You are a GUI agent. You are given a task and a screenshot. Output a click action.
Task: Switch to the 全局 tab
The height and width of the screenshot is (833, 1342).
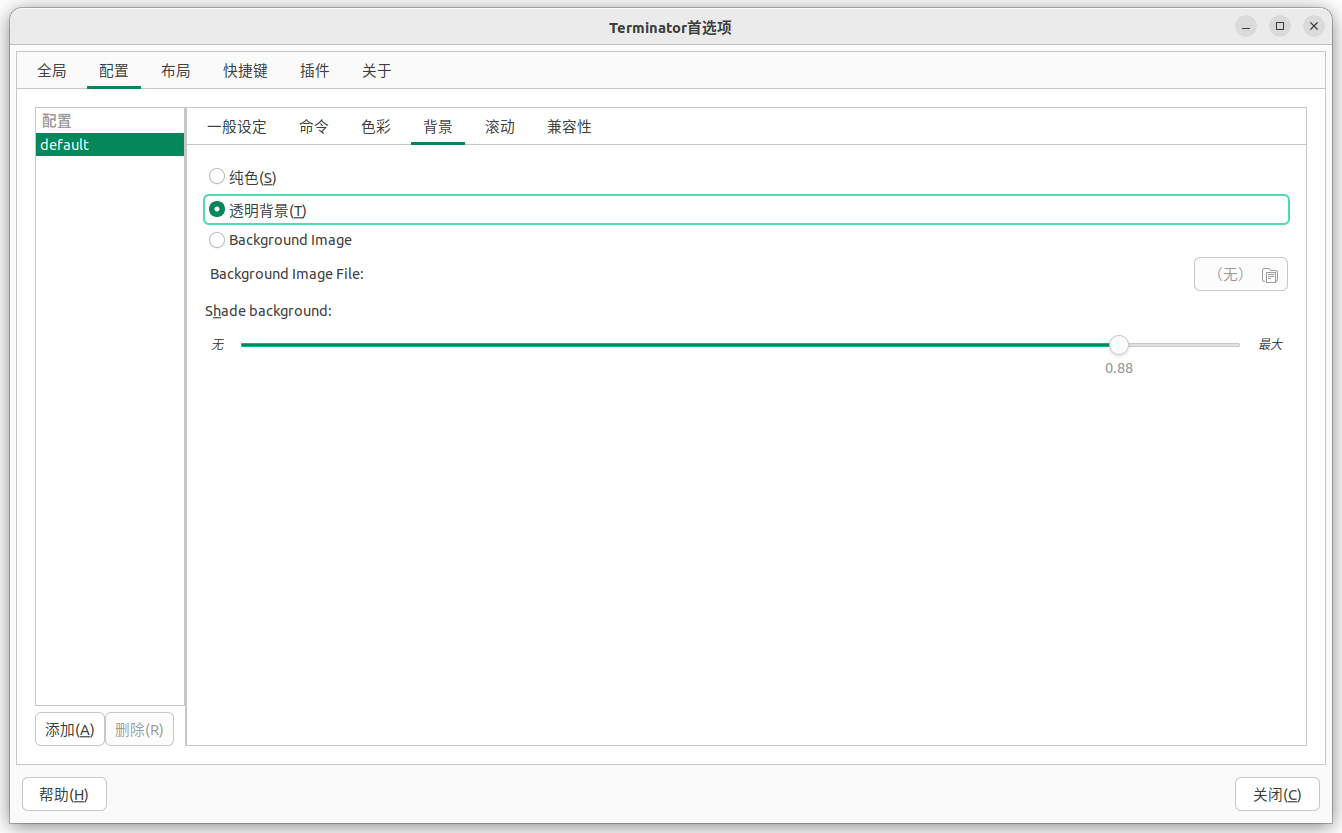52,71
